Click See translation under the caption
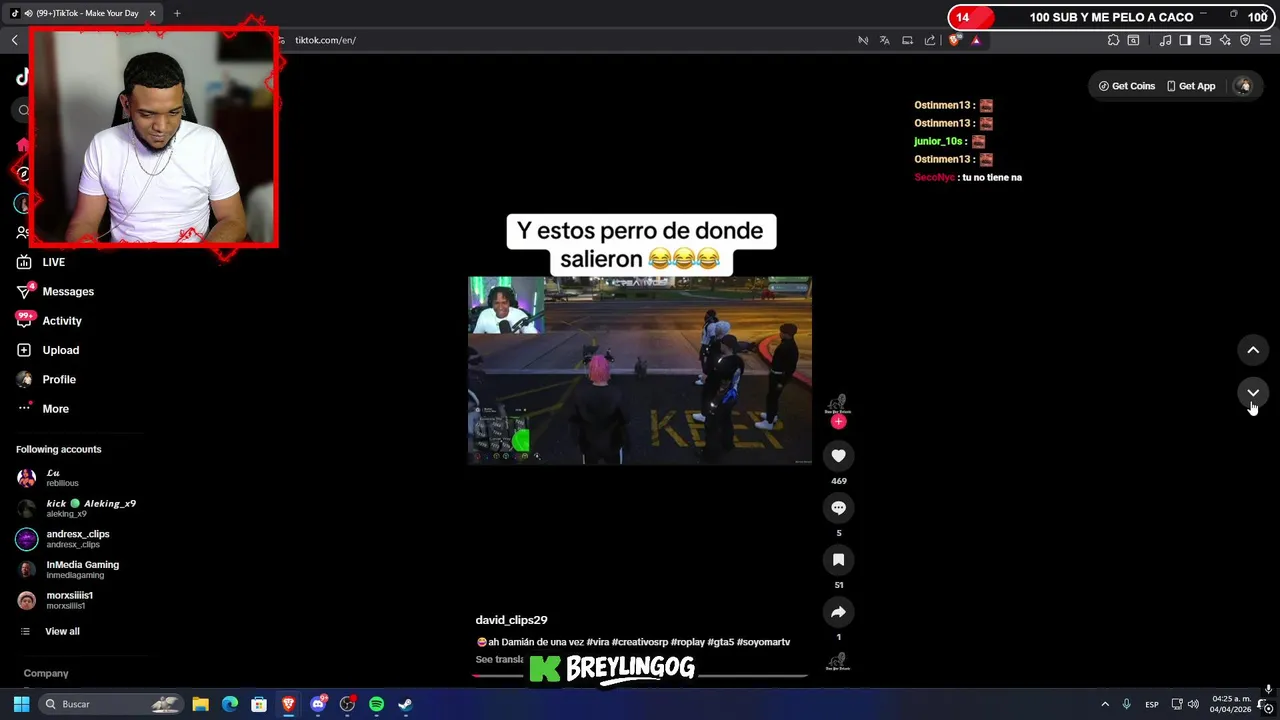The image size is (1280, 720). [x=500, y=660]
